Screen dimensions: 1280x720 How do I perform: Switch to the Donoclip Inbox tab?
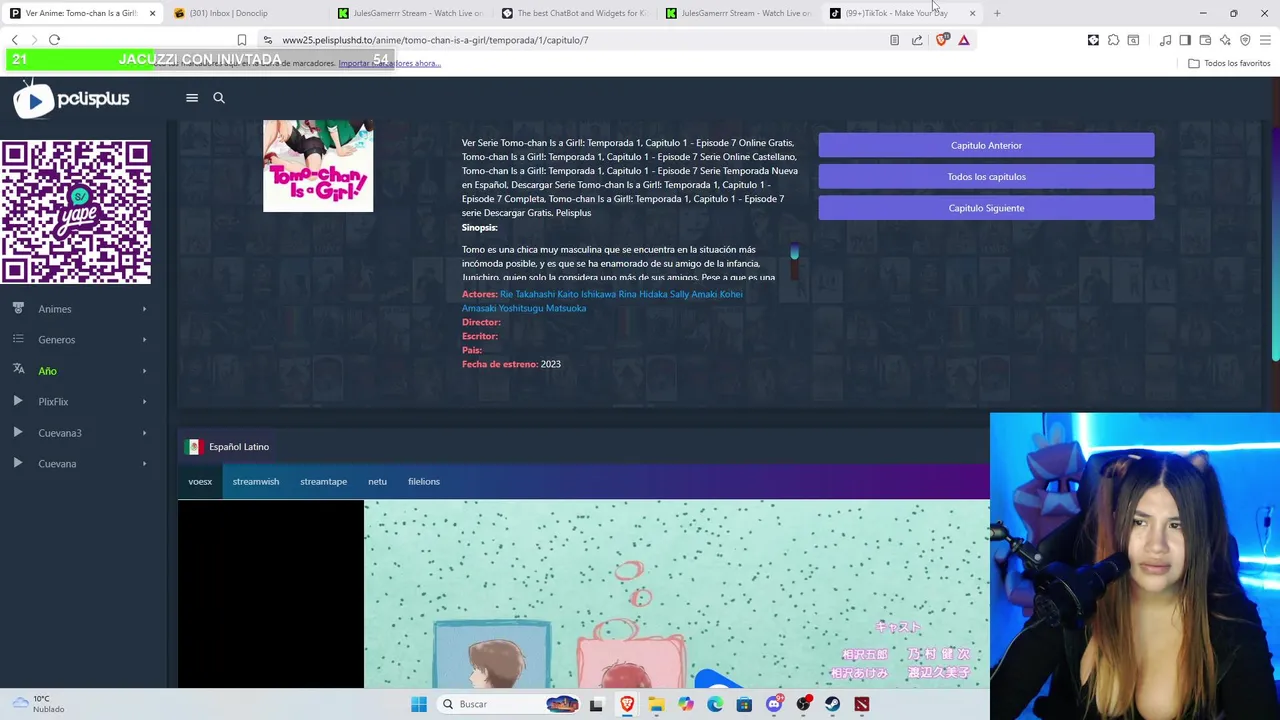coord(240,13)
